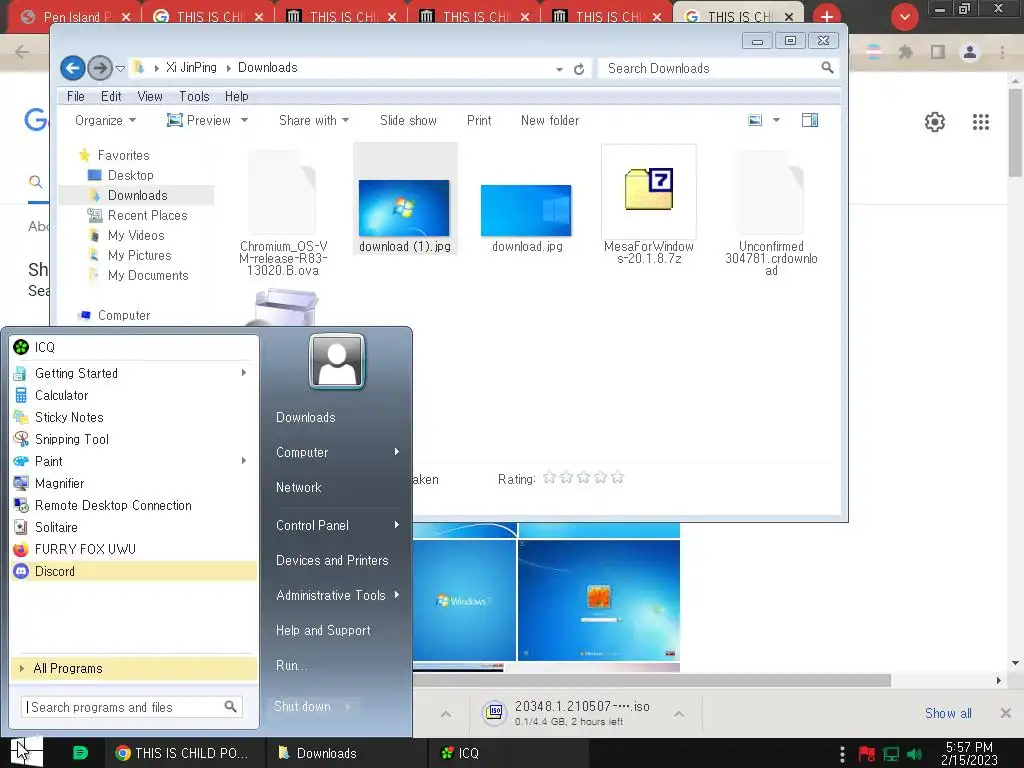Open Google settings gear icon

pos(935,121)
